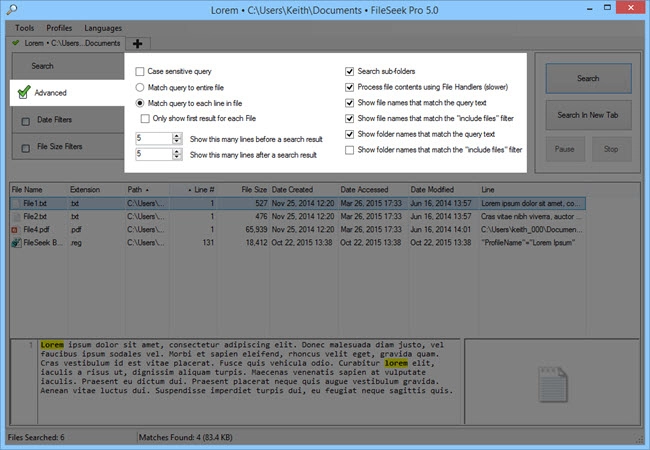Image resolution: width=650 pixels, height=450 pixels.
Task: Select Match query to entire file radio
Action: coord(140,87)
